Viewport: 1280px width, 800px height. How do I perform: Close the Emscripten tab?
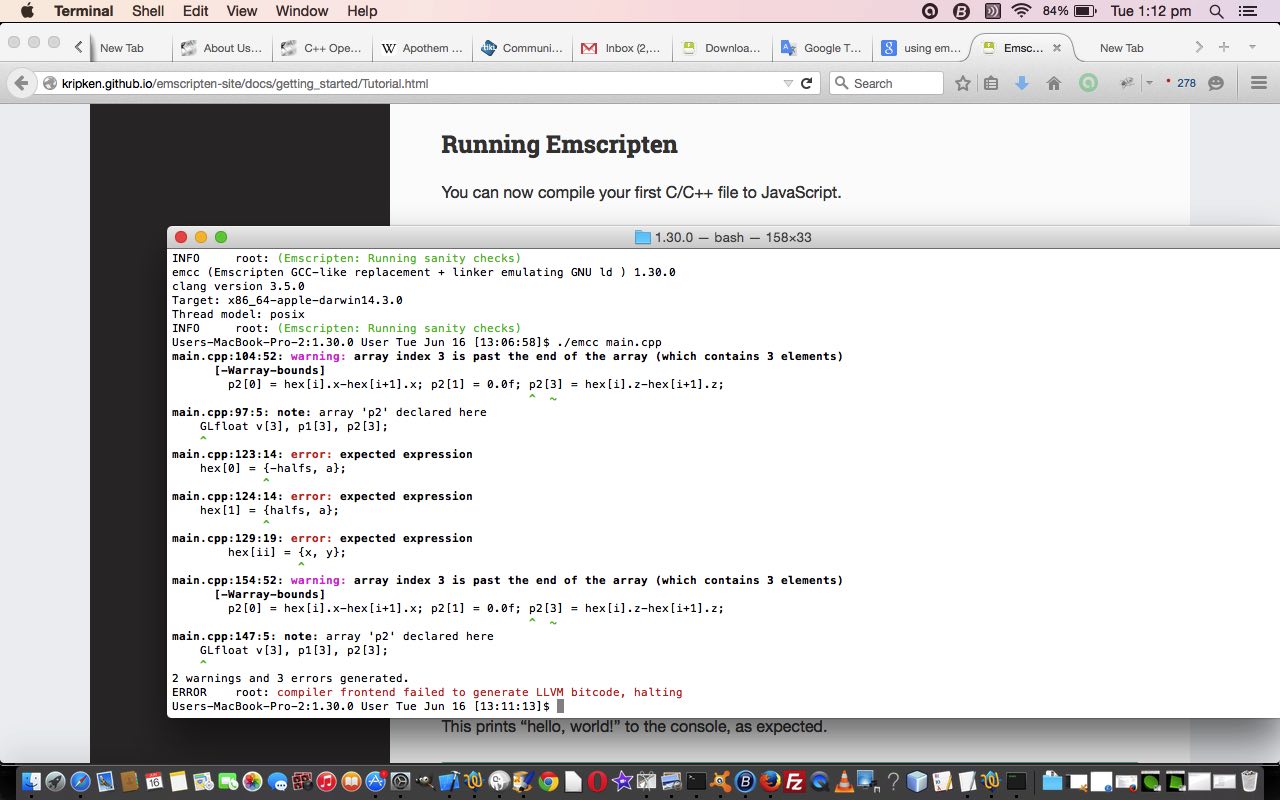[1056, 47]
